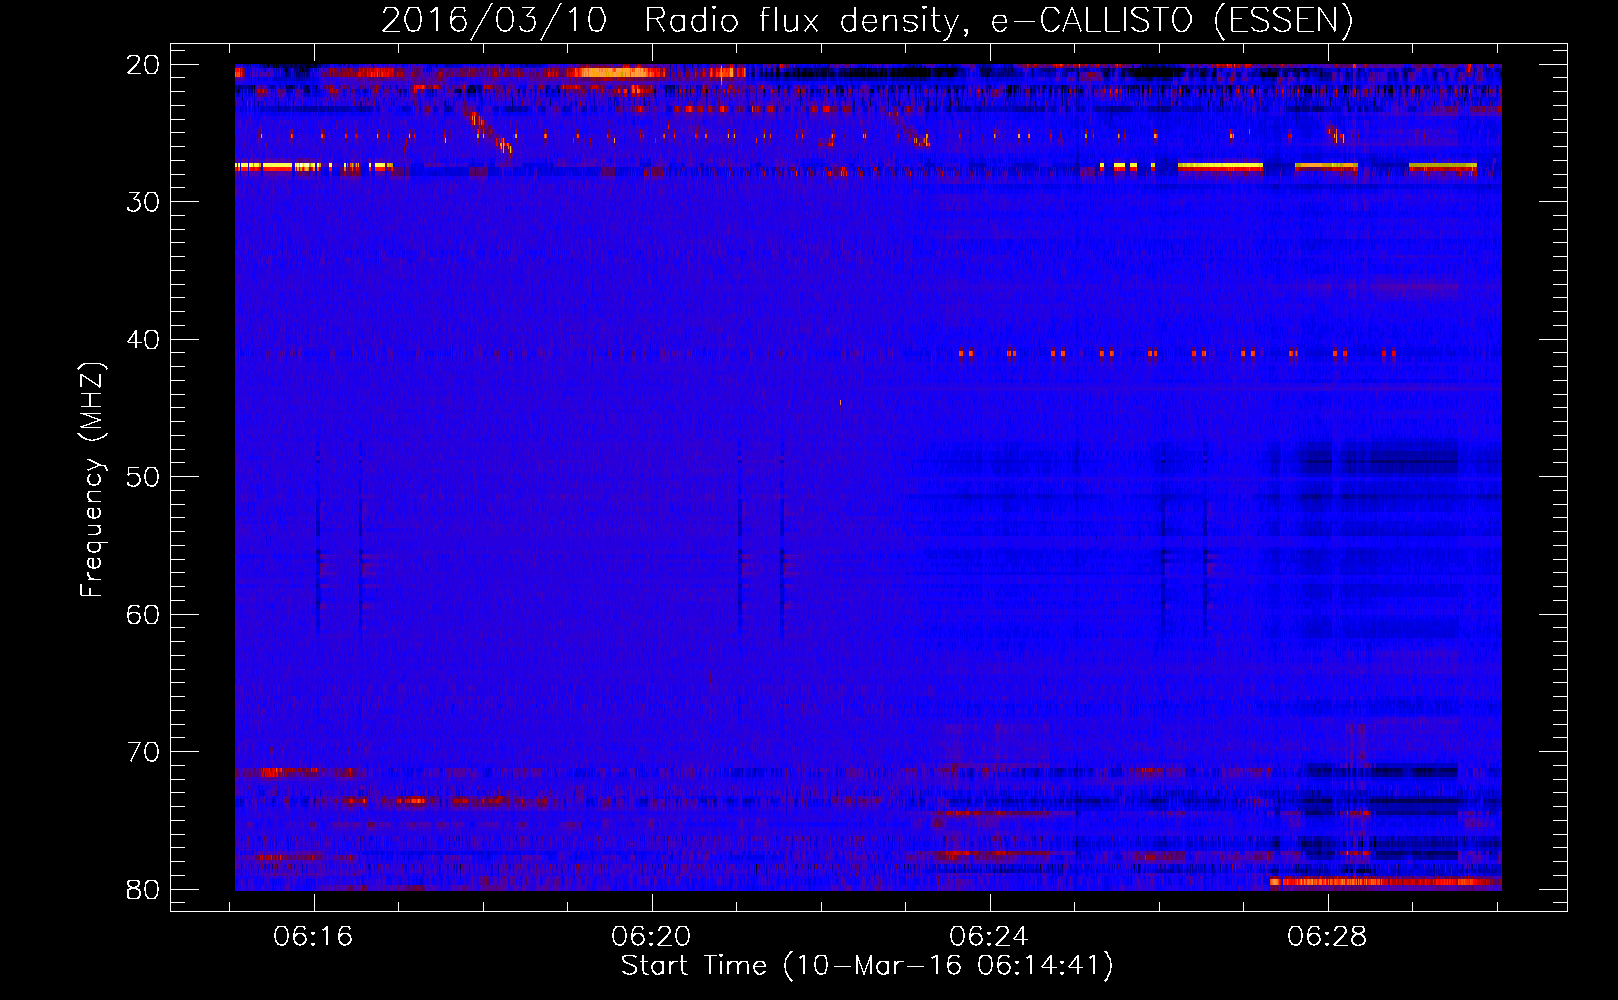Click the 06:28 time tick label
The height and width of the screenshot is (1000, 1618).
click(1327, 937)
